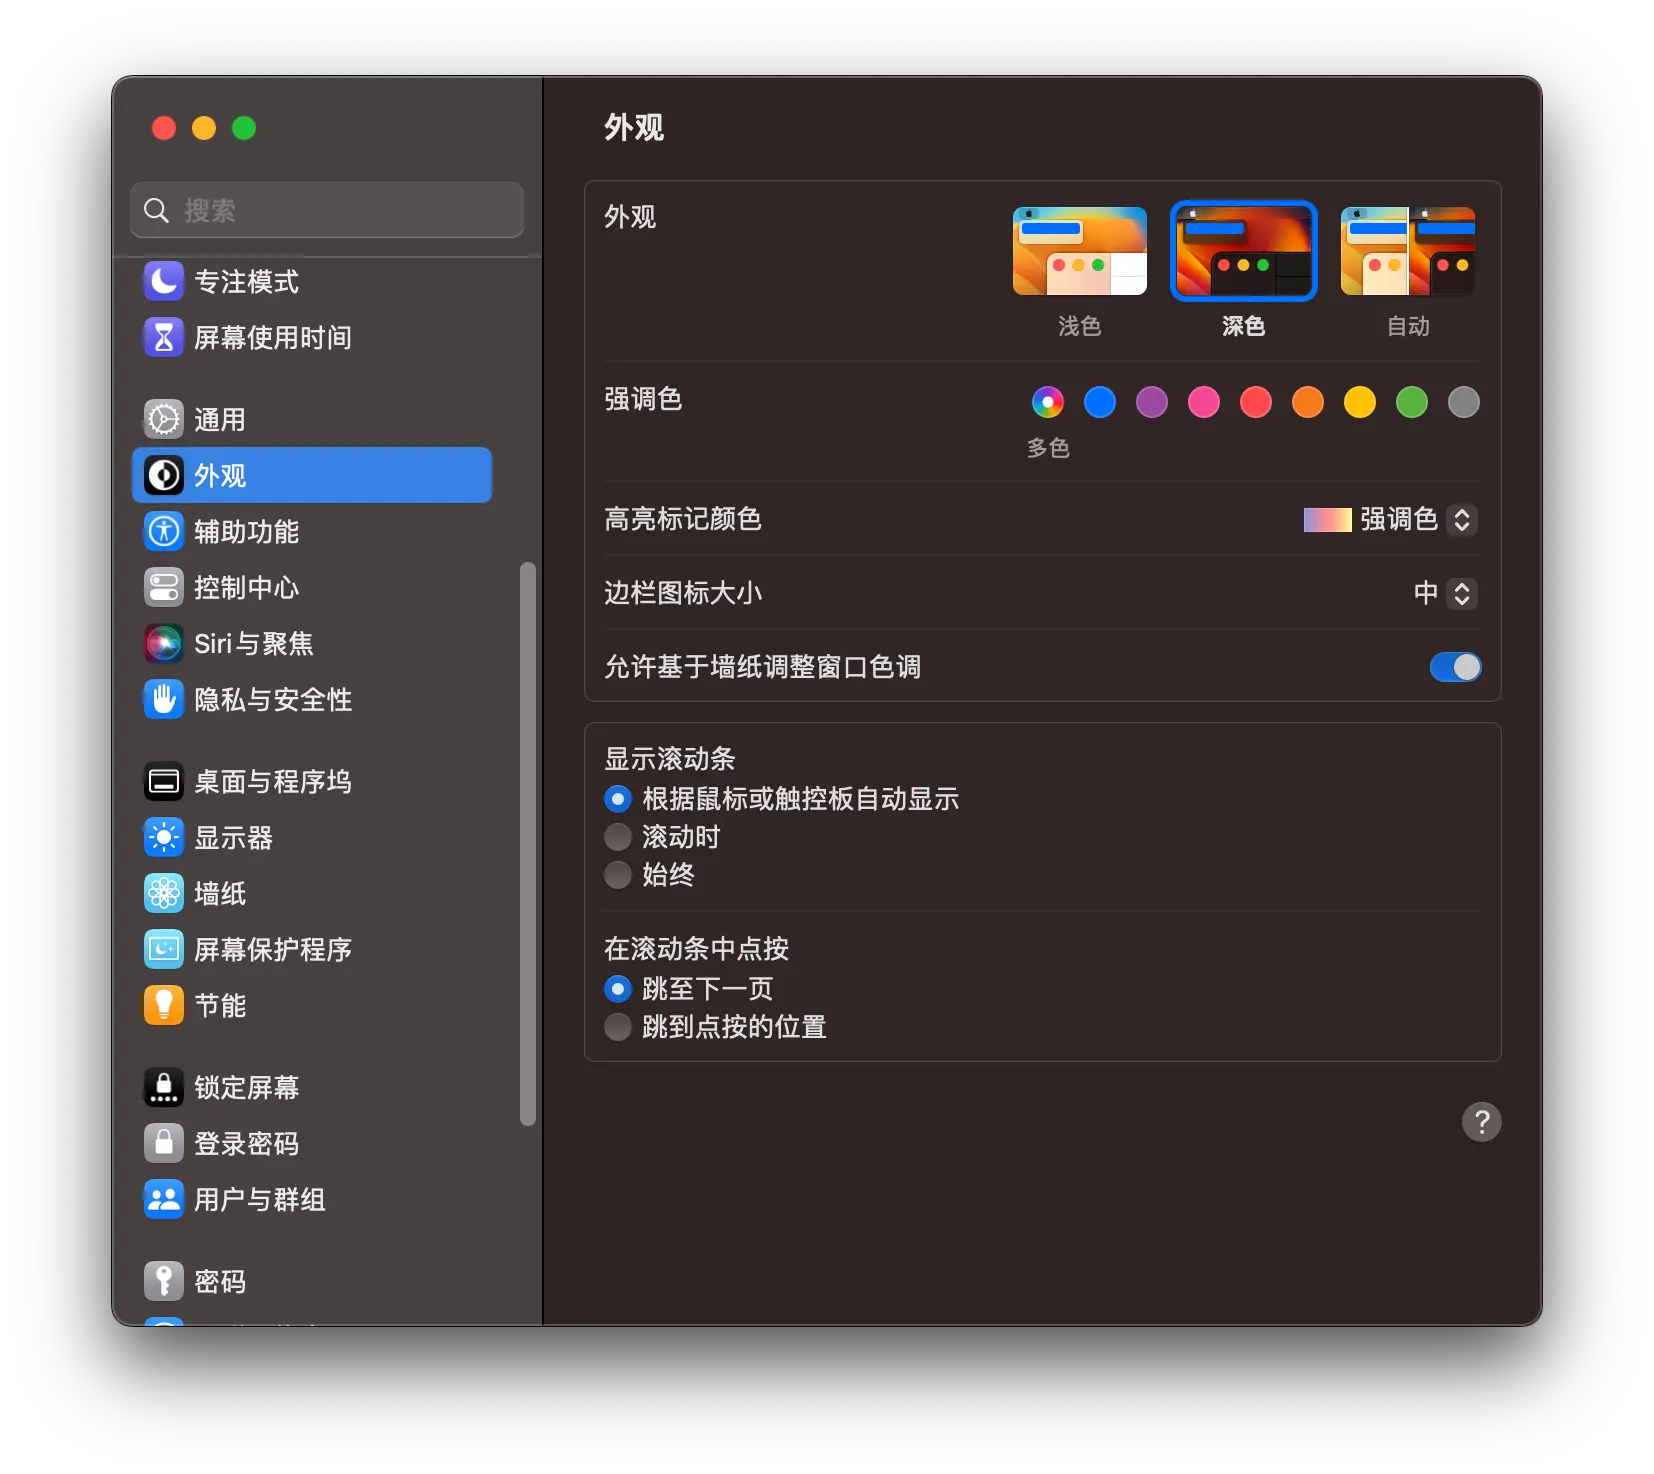The height and width of the screenshot is (1474, 1654).
Task: Pick the yellow accent color
Action: point(1360,402)
